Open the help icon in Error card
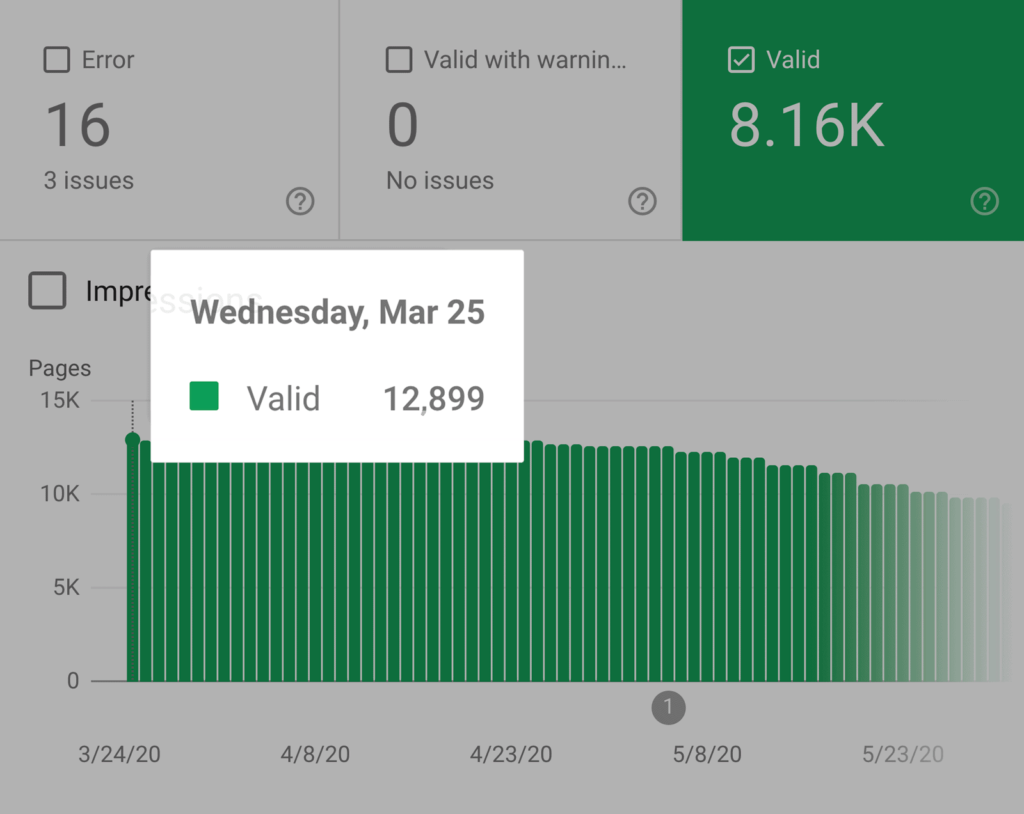 pyautogui.click(x=300, y=202)
